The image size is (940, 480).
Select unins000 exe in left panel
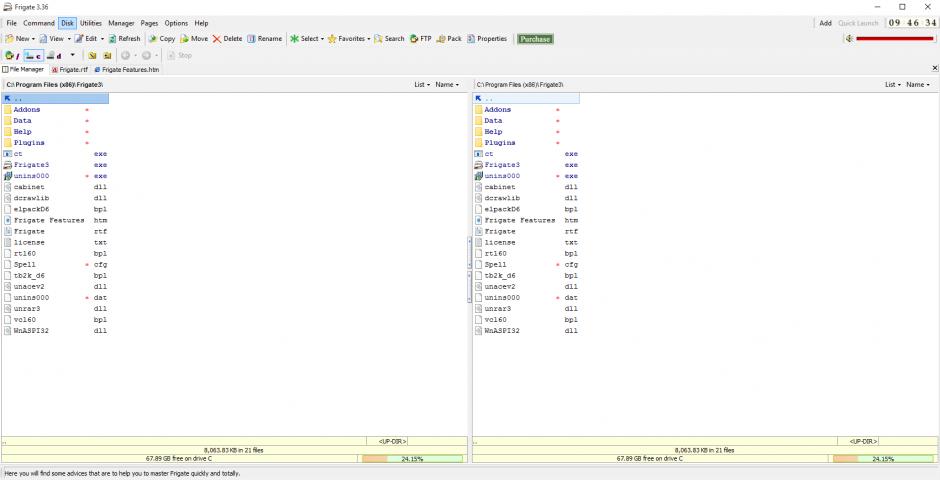click(55, 176)
